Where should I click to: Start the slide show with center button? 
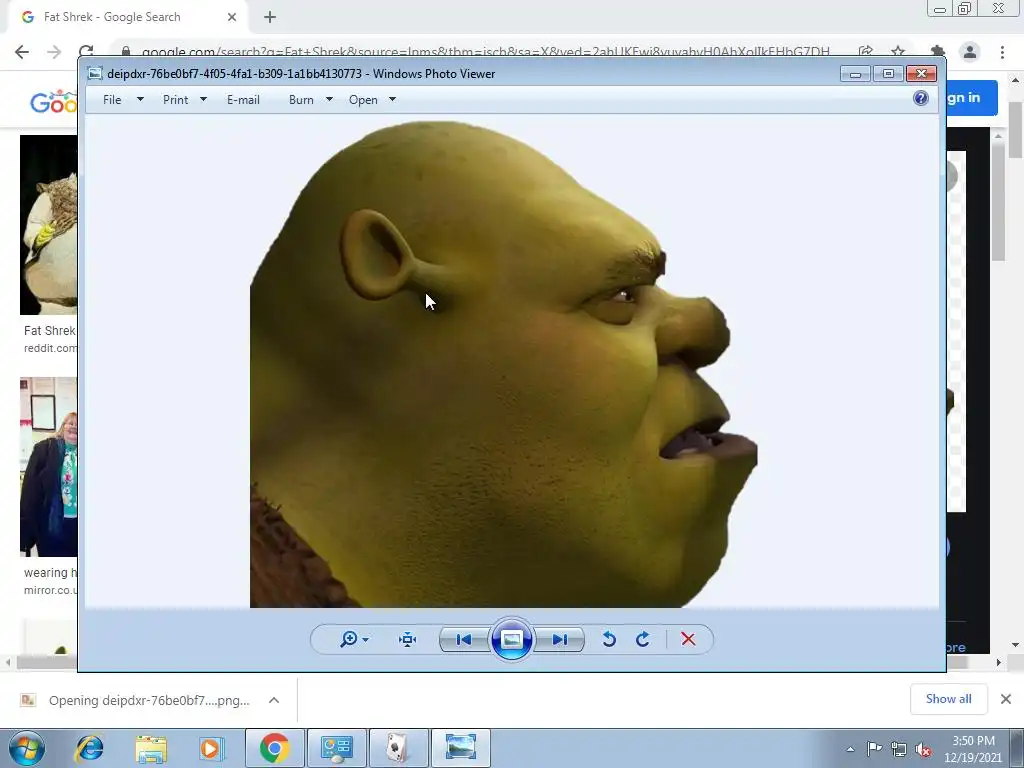pyautogui.click(x=511, y=639)
